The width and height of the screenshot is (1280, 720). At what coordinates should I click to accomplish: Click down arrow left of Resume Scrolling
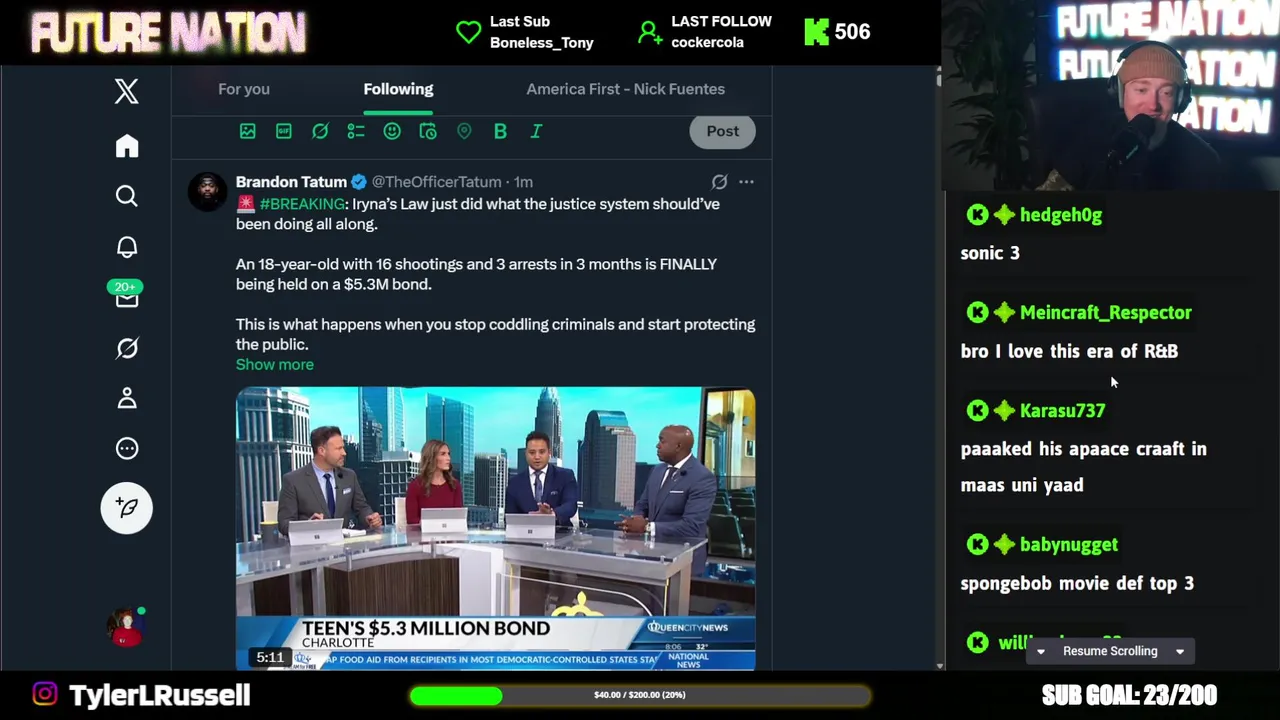[1041, 652]
